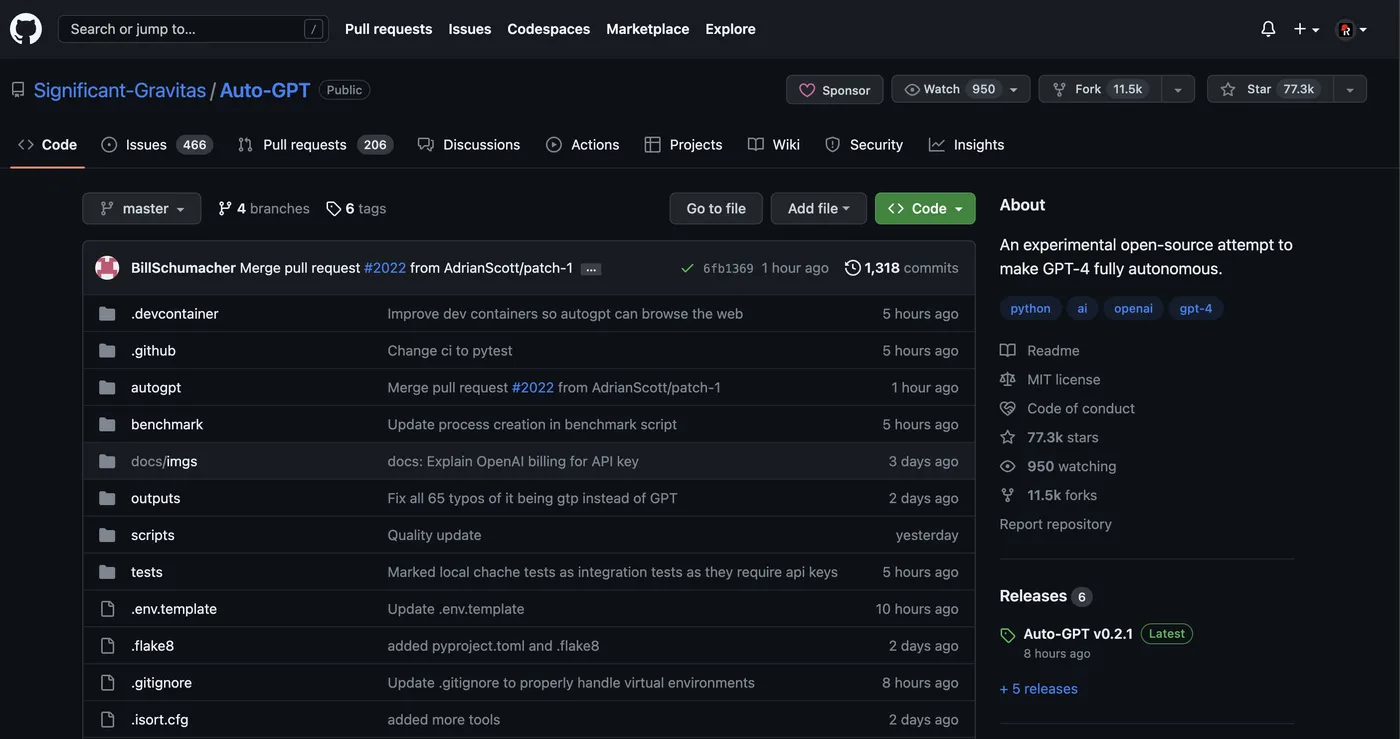The height and width of the screenshot is (739, 1400).
Task: Open Codespaces in top navigation
Action: pyautogui.click(x=548, y=29)
